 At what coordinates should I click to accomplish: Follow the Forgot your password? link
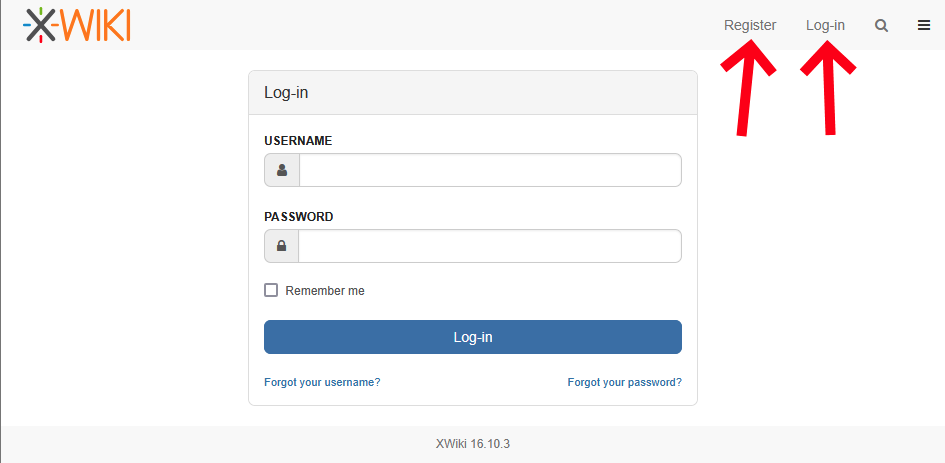(x=625, y=382)
